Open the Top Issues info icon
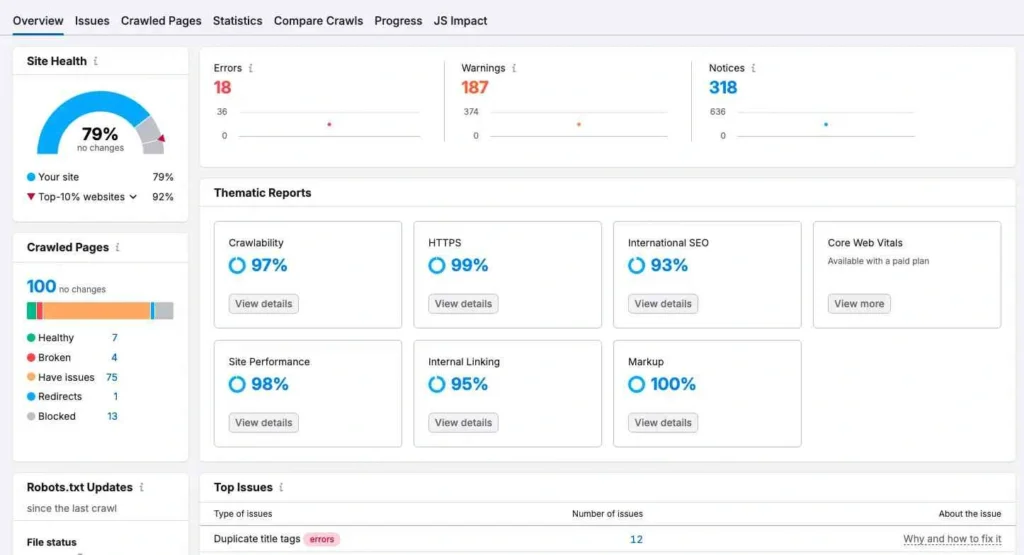This screenshot has width=1024, height=555. tap(281, 487)
